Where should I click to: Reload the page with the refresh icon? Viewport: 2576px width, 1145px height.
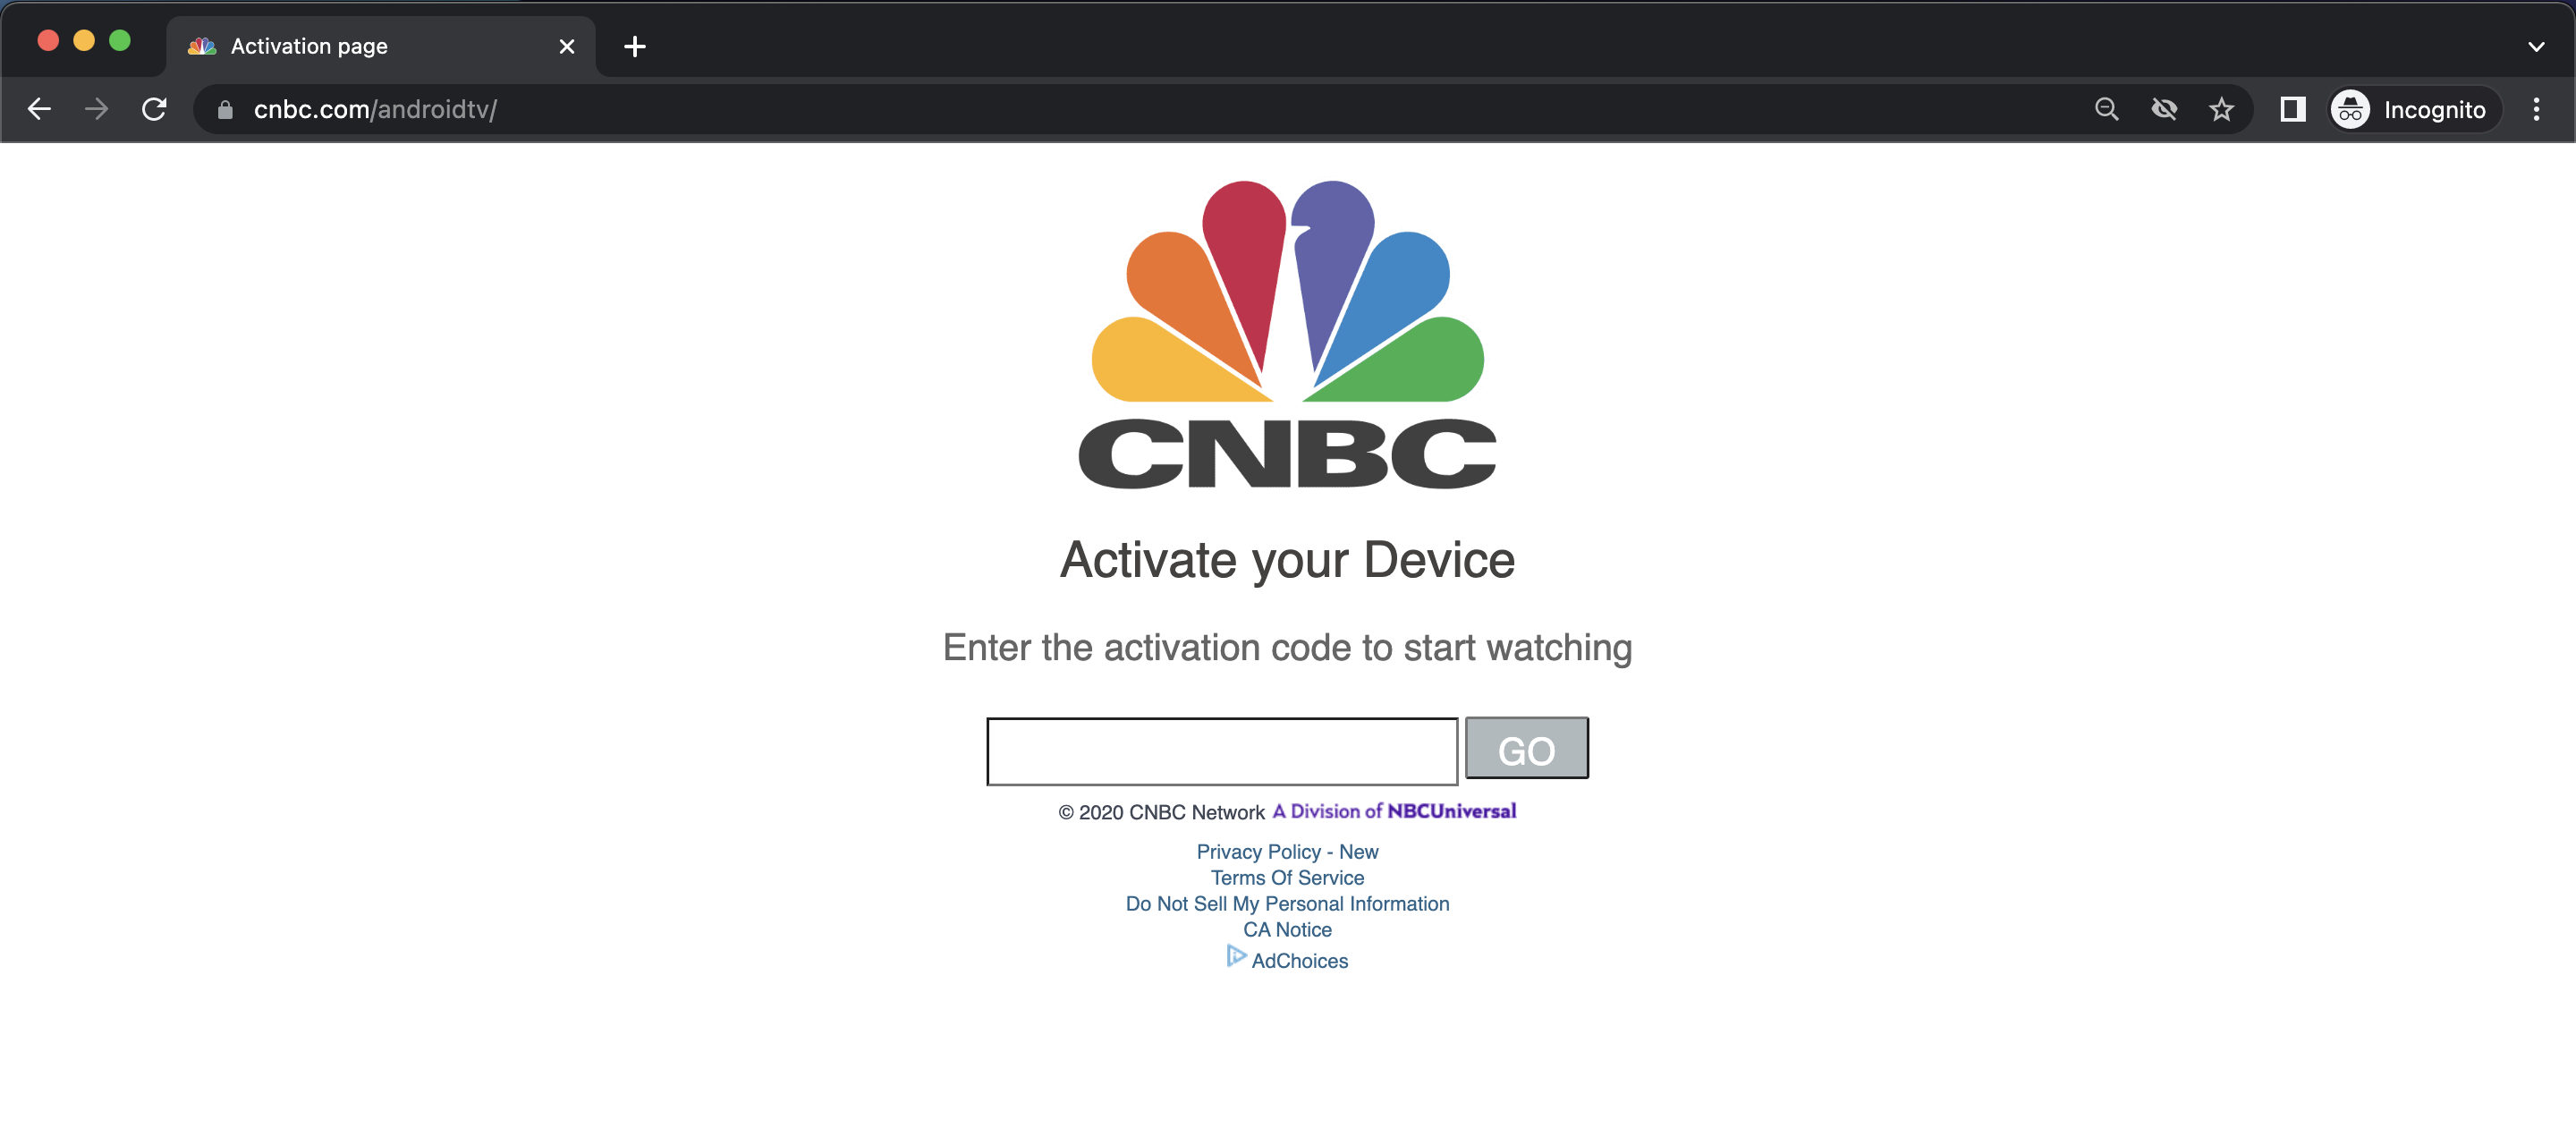click(x=154, y=109)
